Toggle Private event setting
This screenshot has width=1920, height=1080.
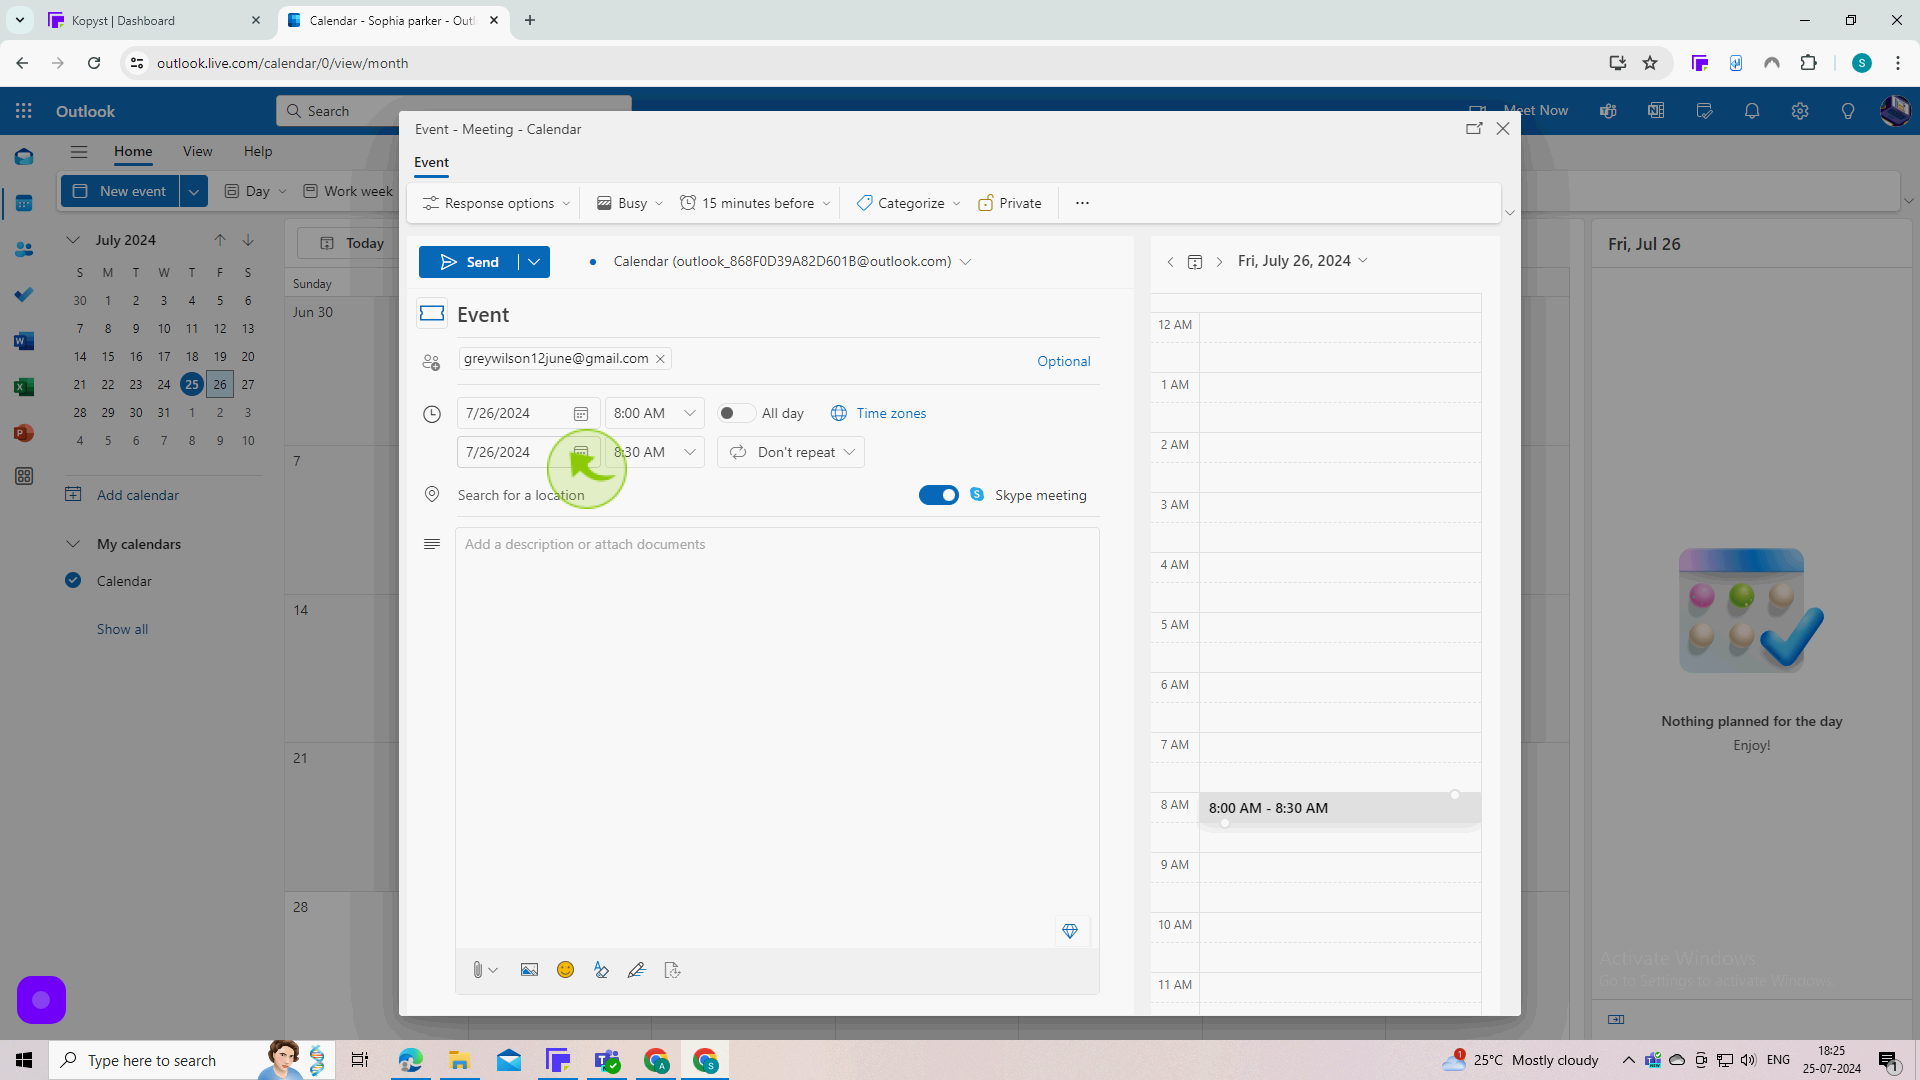pyautogui.click(x=1010, y=203)
